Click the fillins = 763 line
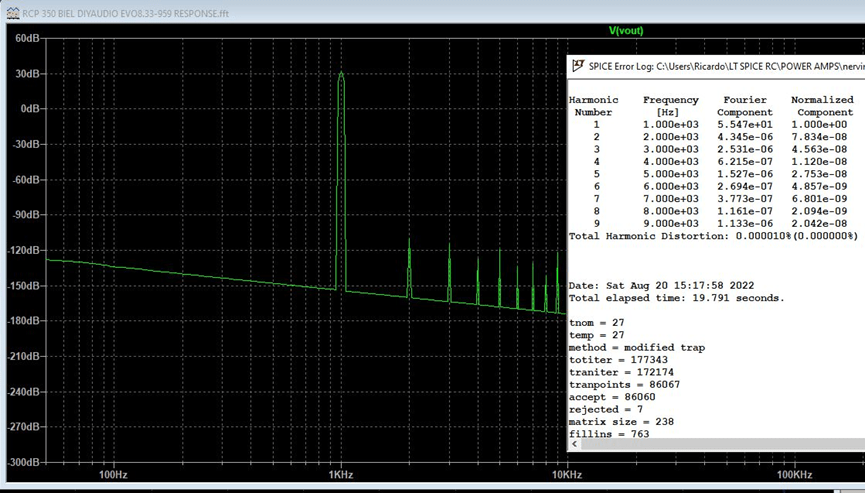The image size is (865, 493). (x=609, y=434)
